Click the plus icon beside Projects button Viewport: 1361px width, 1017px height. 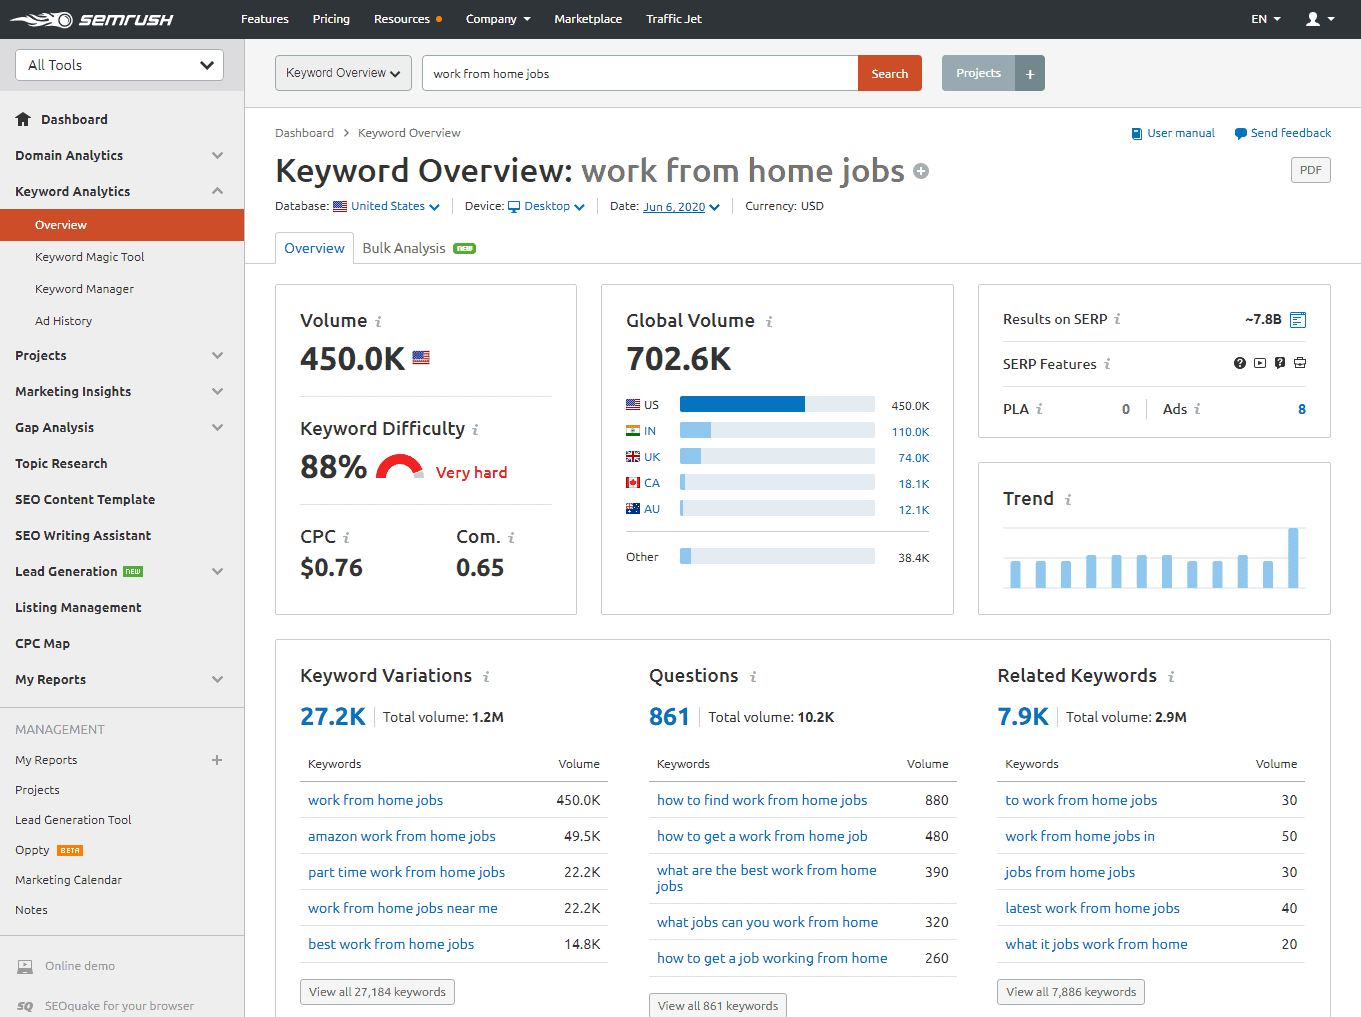tap(1030, 74)
